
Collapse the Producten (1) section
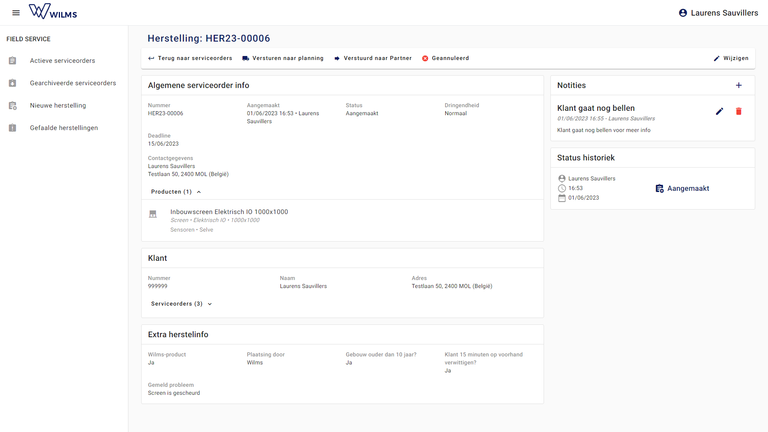tap(176, 191)
